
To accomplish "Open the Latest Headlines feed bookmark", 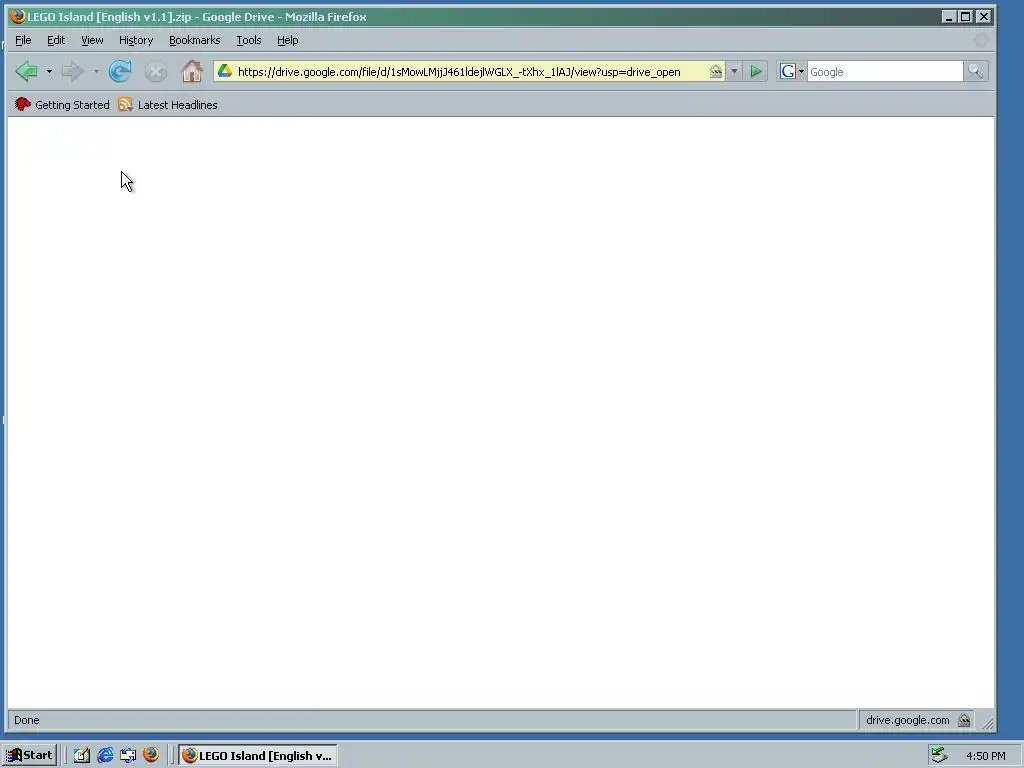I will pos(168,104).
